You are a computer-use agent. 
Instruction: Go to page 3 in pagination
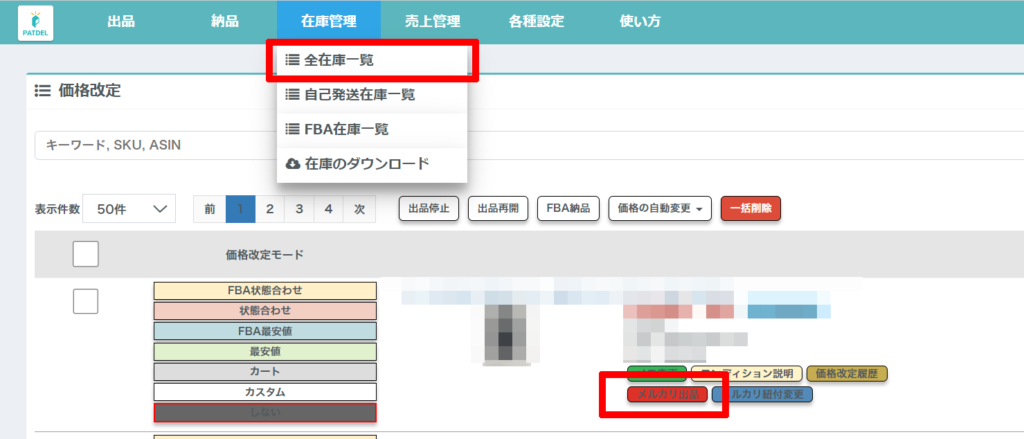pyautogui.click(x=298, y=209)
